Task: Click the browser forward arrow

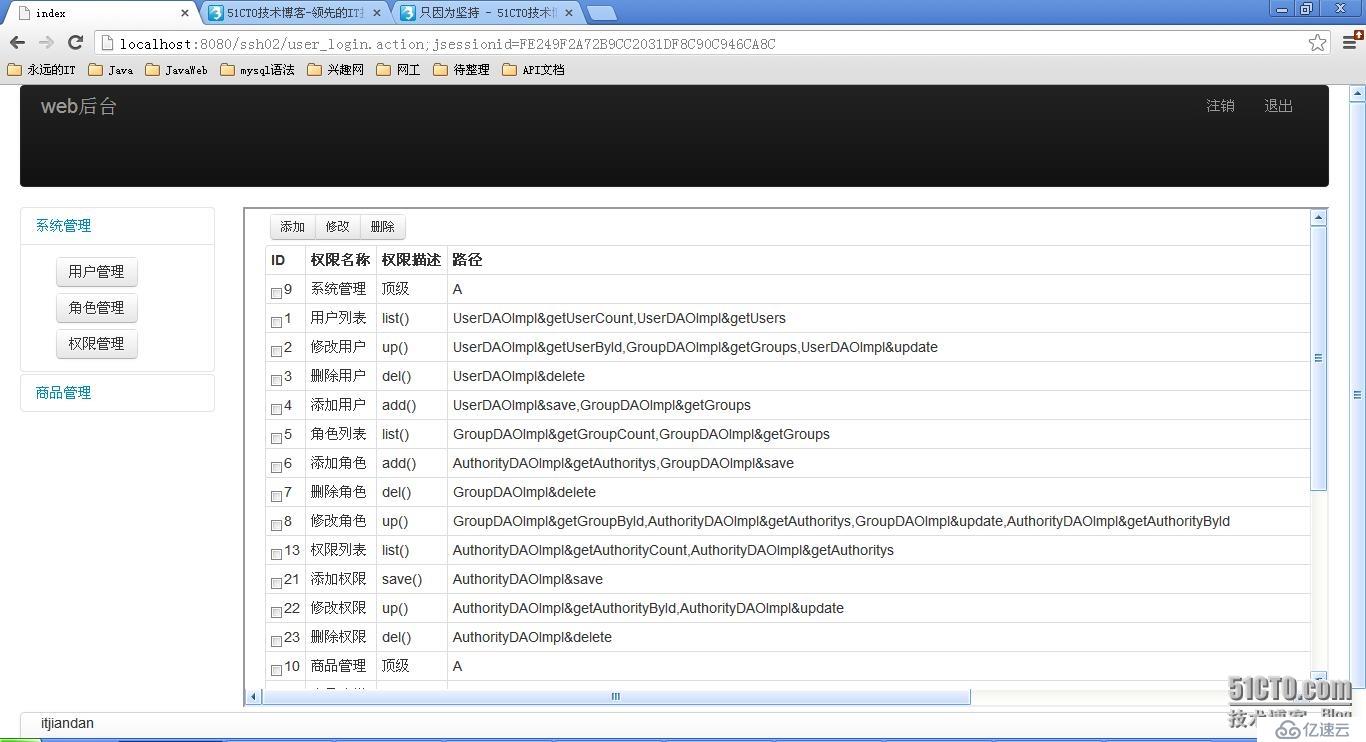Action: pos(46,43)
